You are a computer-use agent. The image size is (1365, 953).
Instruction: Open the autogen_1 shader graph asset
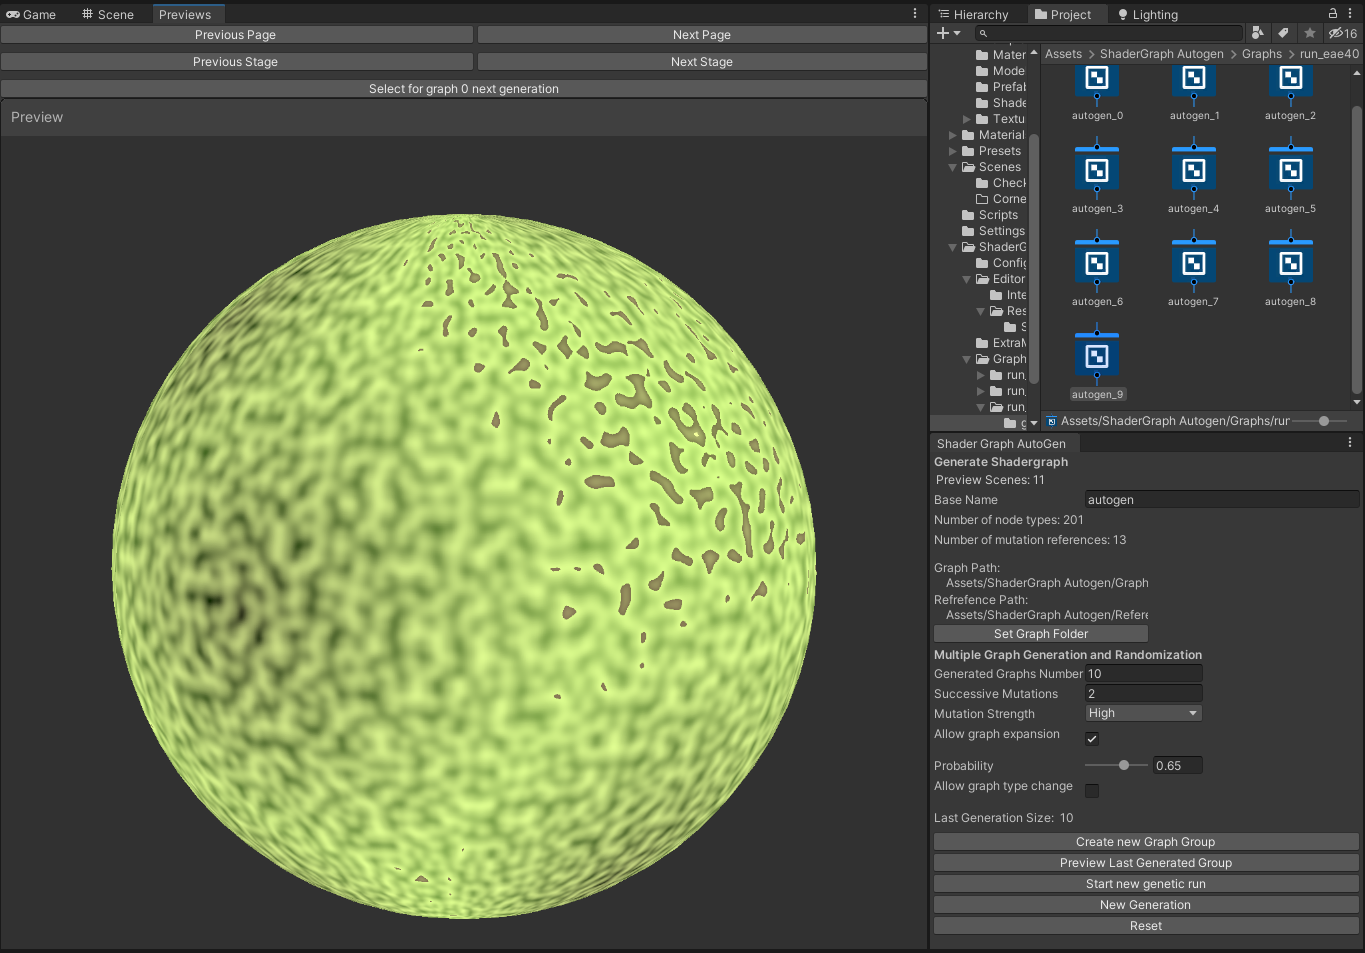coord(1194,80)
